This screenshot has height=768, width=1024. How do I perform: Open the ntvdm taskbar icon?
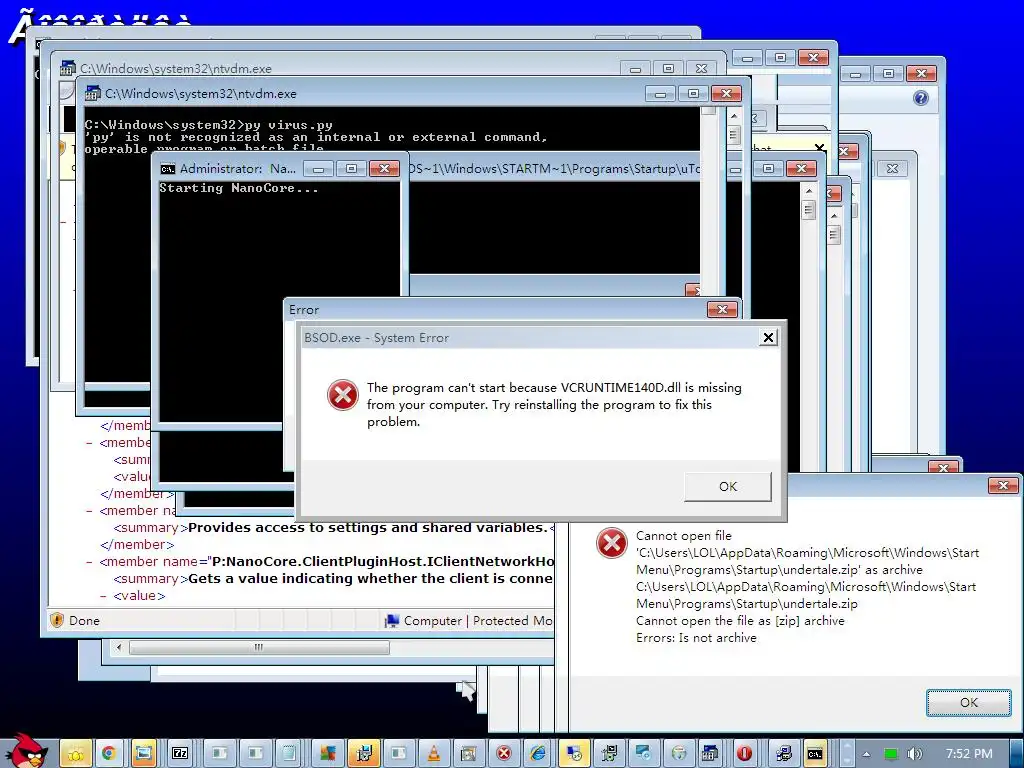pos(709,753)
